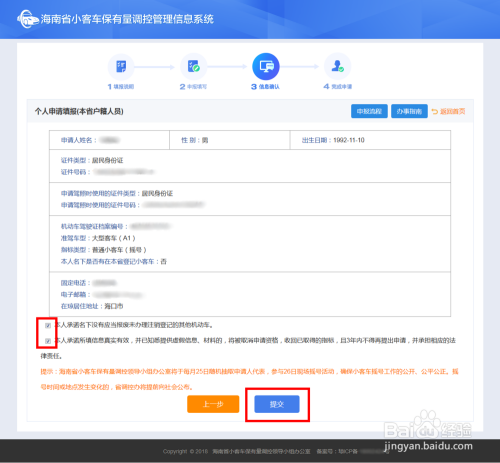Viewport: 500px width, 463px height.
Task: Click the 指标类型 普通小客车 (摇号) row
Action: pos(103,250)
